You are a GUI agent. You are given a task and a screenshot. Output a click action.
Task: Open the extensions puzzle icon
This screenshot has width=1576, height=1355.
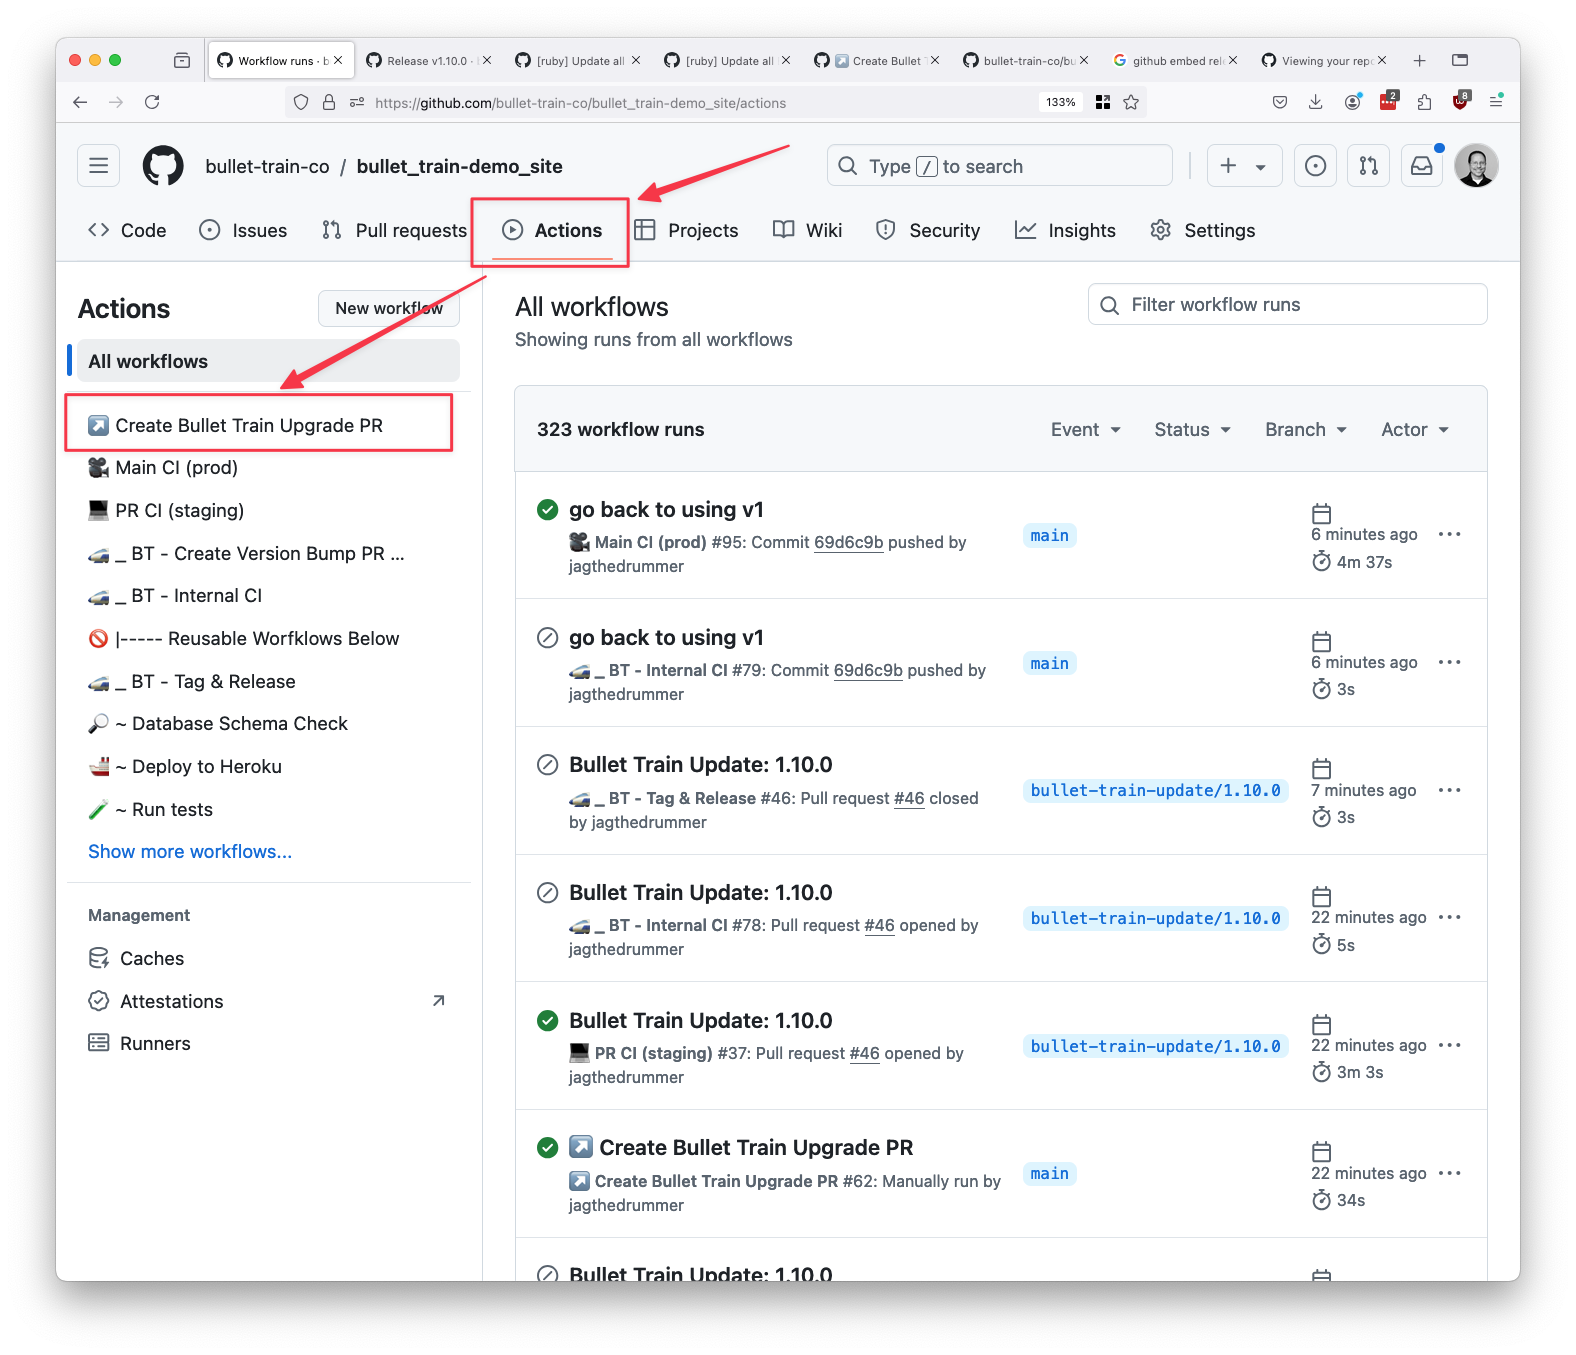click(x=1424, y=102)
